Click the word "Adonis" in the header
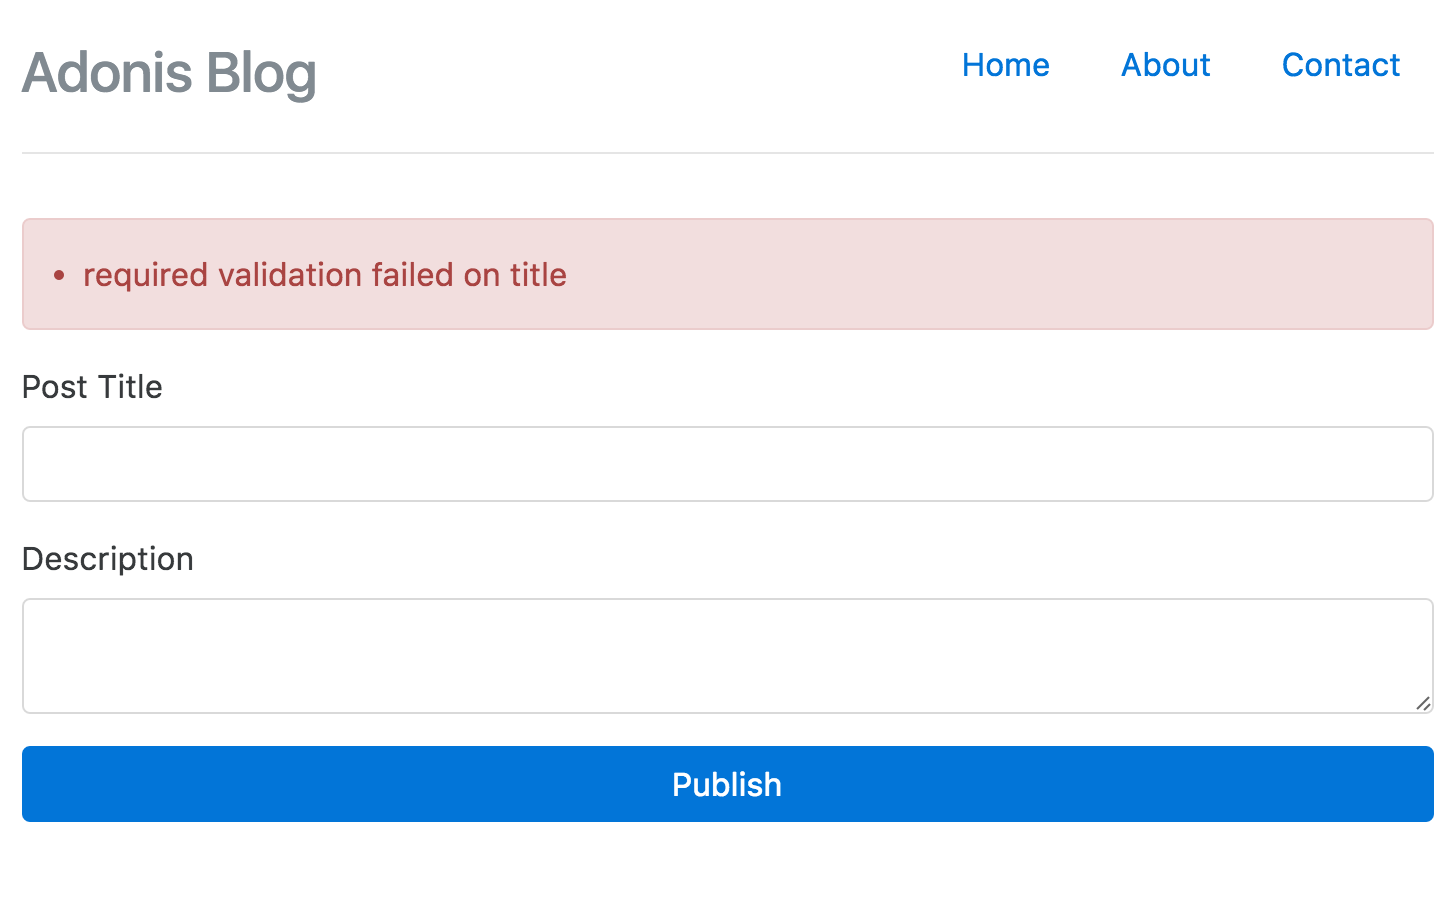 [x=107, y=73]
